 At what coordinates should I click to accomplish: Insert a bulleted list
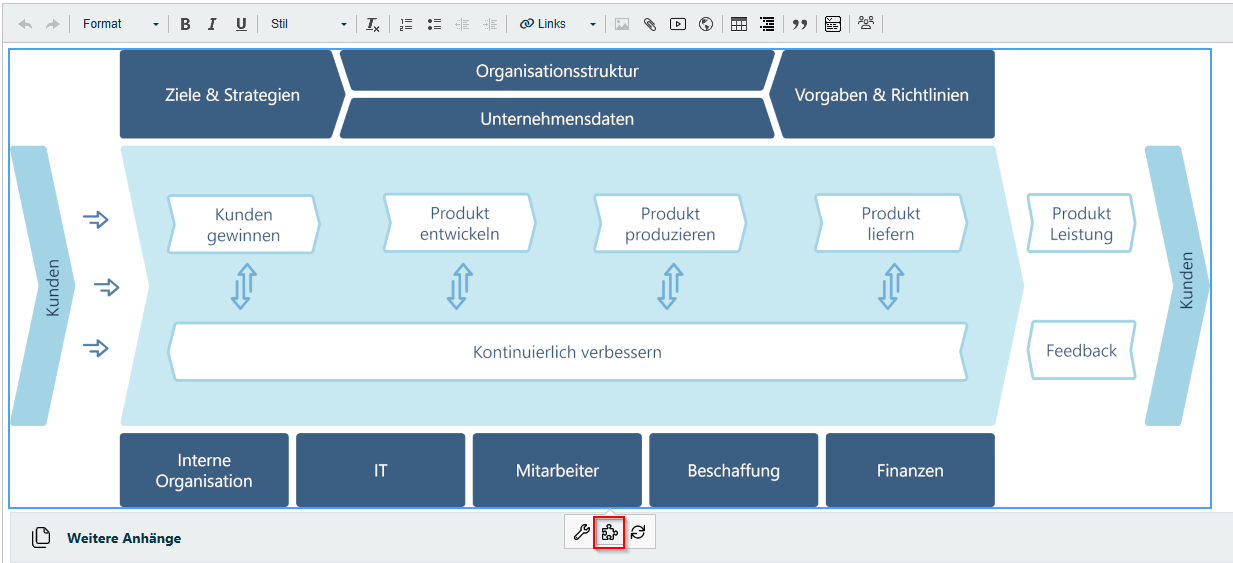(434, 24)
